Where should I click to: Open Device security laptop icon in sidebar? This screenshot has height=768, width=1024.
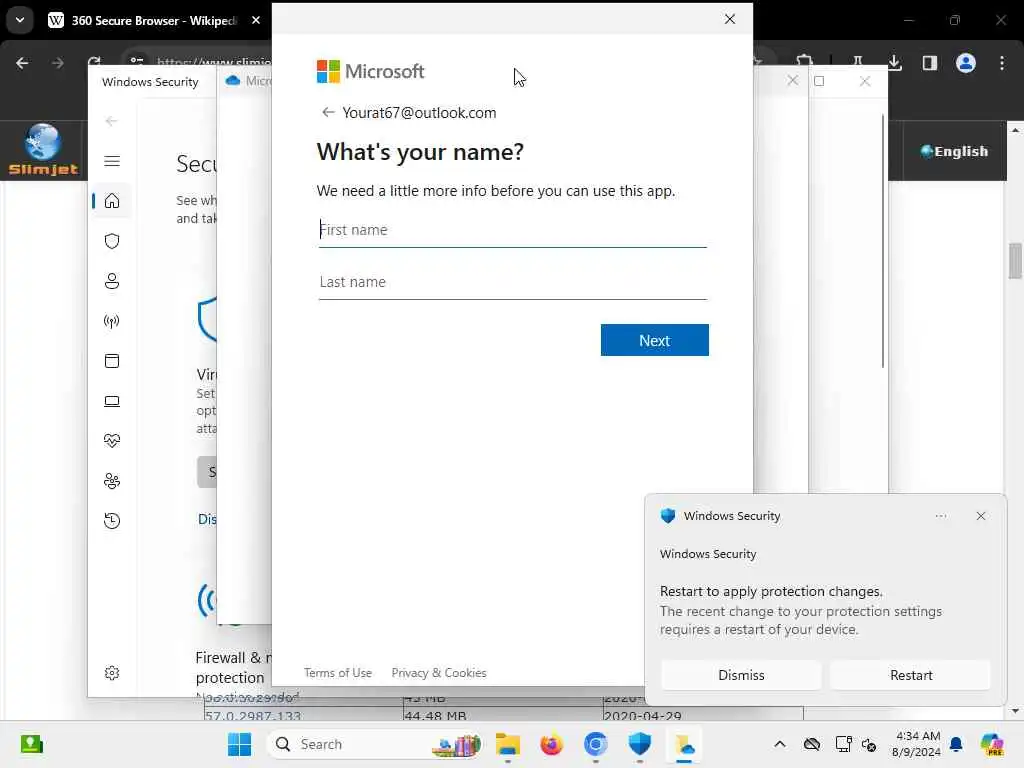[112, 401]
